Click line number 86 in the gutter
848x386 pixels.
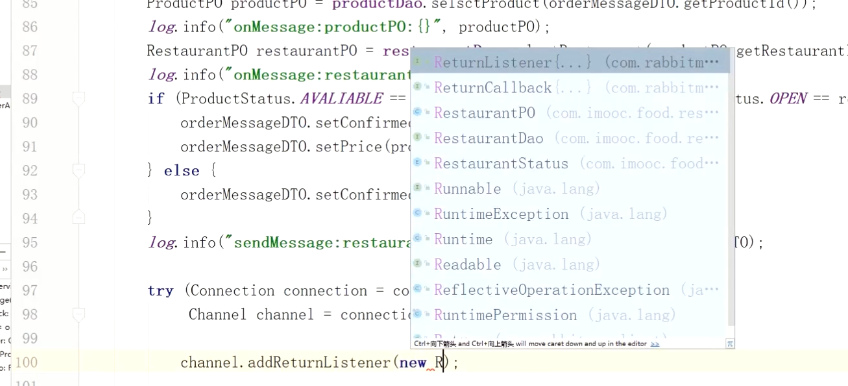tap(30, 26)
